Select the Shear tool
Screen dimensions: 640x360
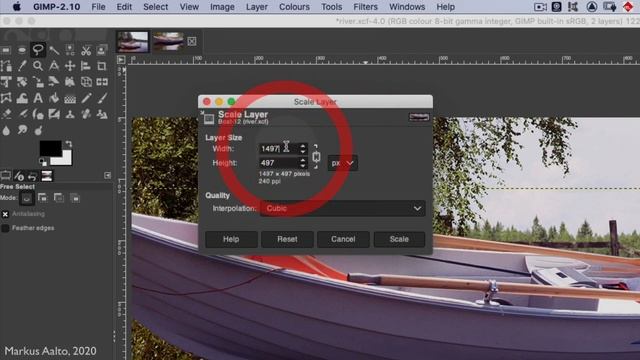coord(54,82)
